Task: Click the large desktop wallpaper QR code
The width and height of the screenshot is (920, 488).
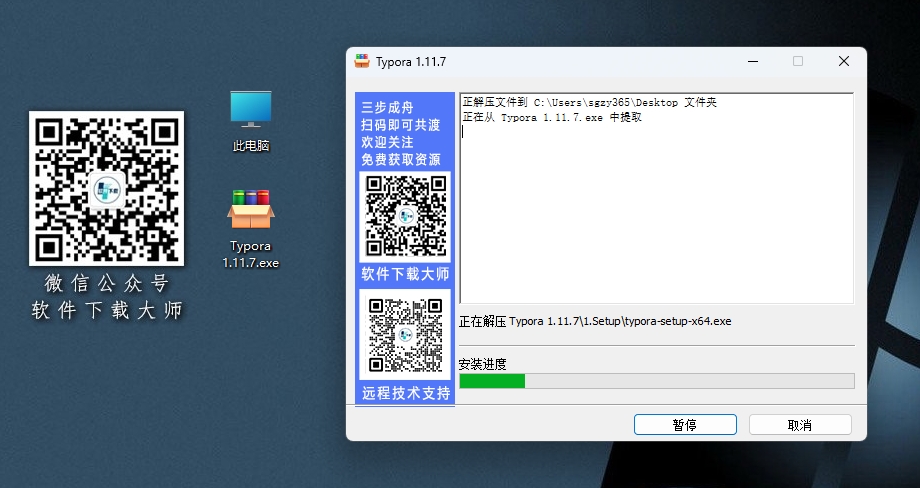Action: pyautogui.click(x=106, y=188)
